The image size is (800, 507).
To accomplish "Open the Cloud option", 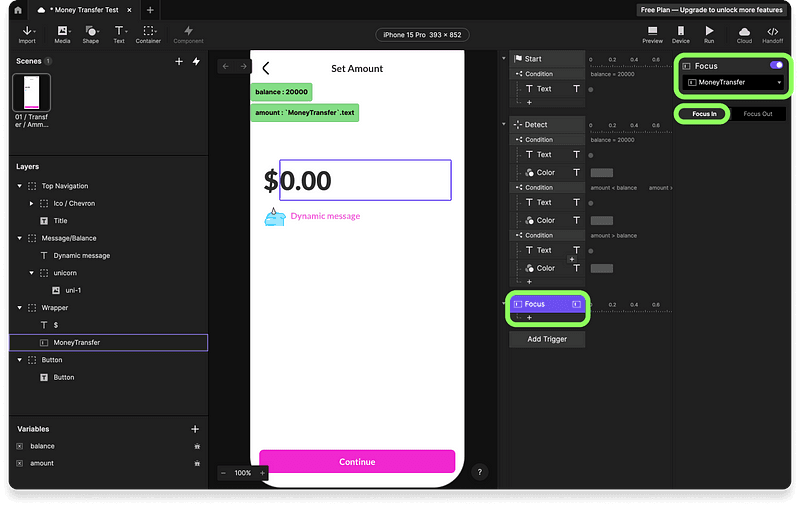I will pyautogui.click(x=744, y=35).
